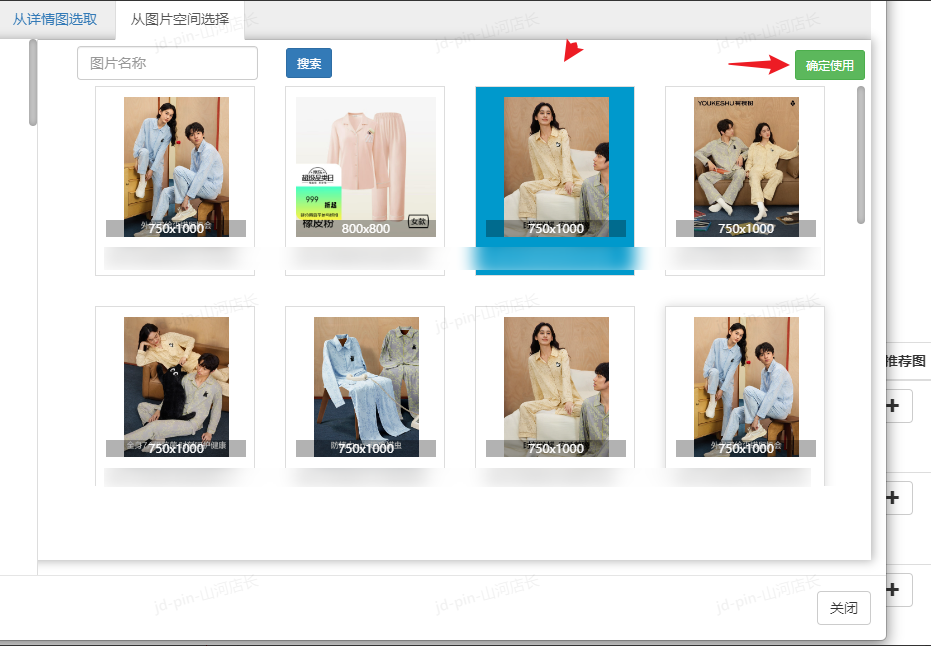Switch to the 从详情图选取 tab
The width and height of the screenshot is (931, 646).
(x=55, y=19)
